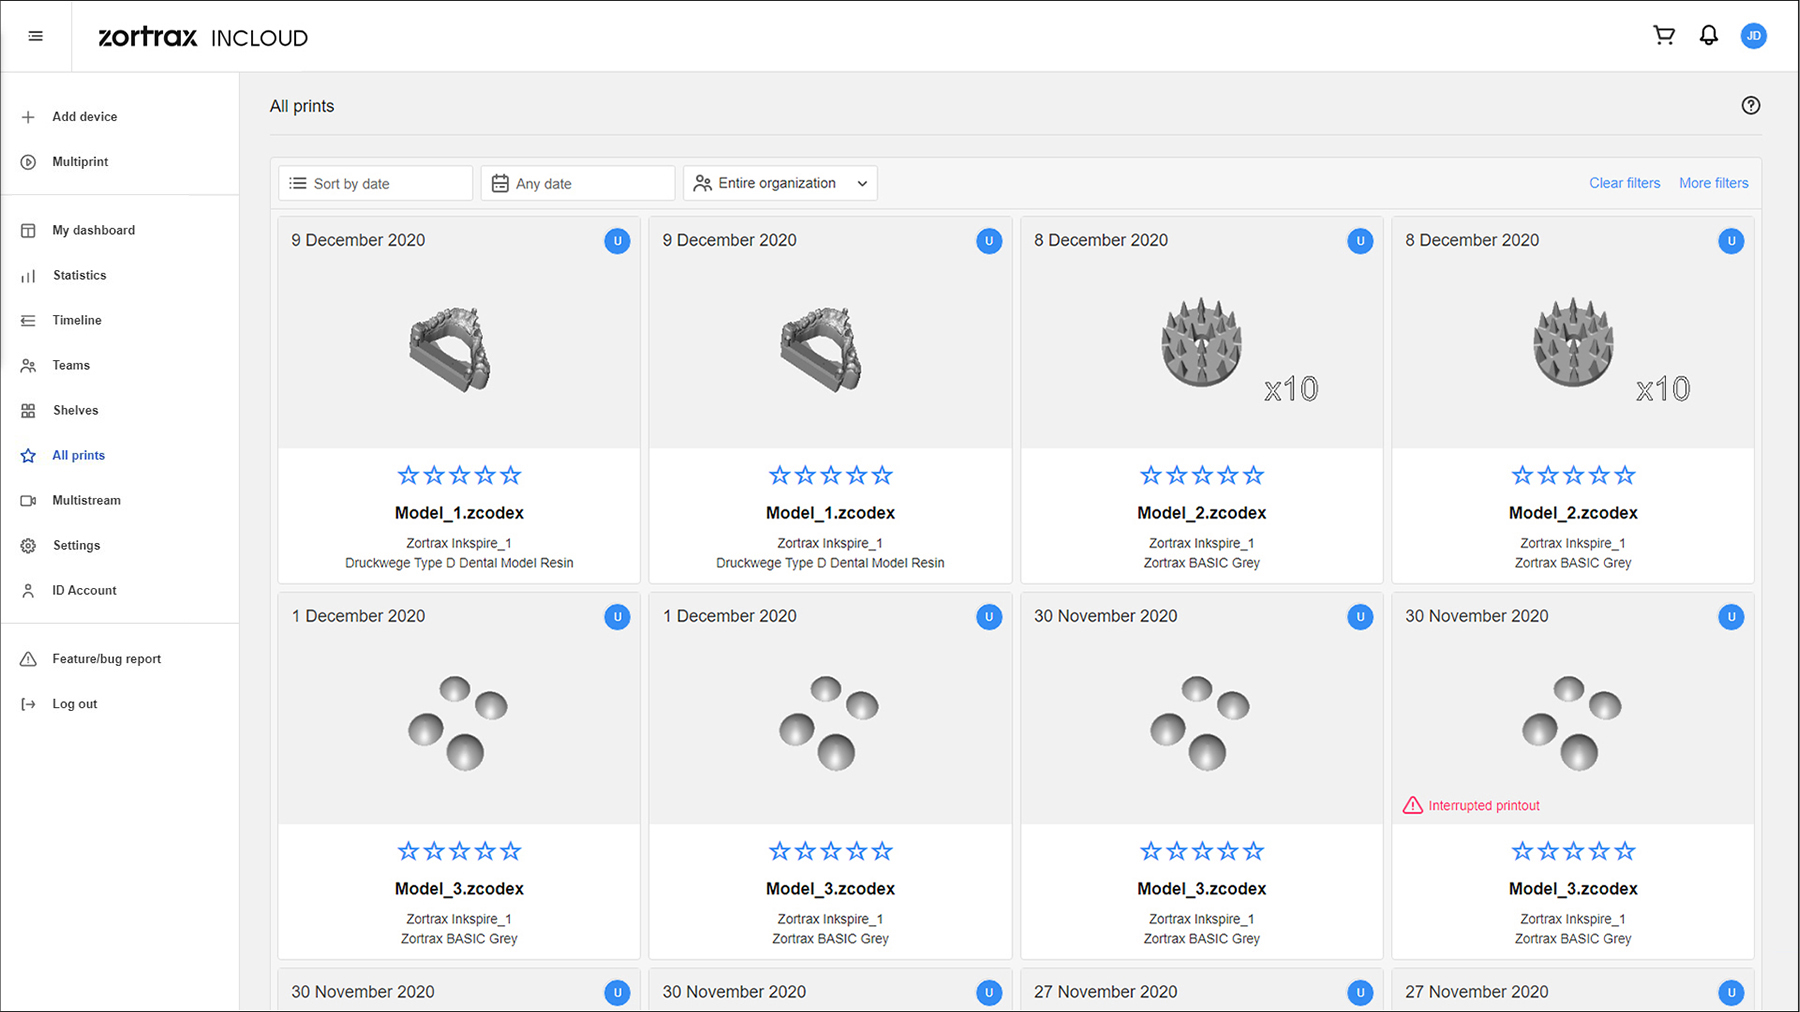Image resolution: width=1800 pixels, height=1012 pixels.
Task: Check the notifications bell
Action: 1709,36
